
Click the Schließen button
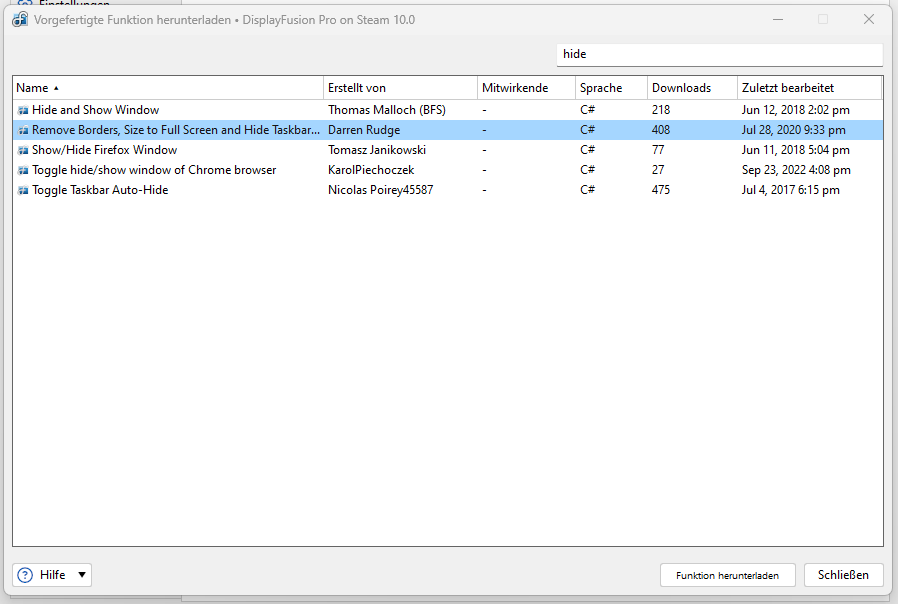click(843, 575)
